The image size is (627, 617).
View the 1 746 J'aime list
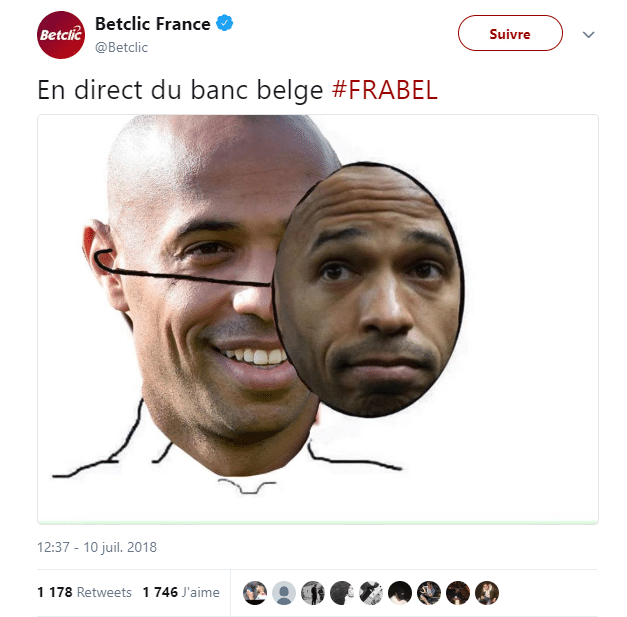(181, 592)
